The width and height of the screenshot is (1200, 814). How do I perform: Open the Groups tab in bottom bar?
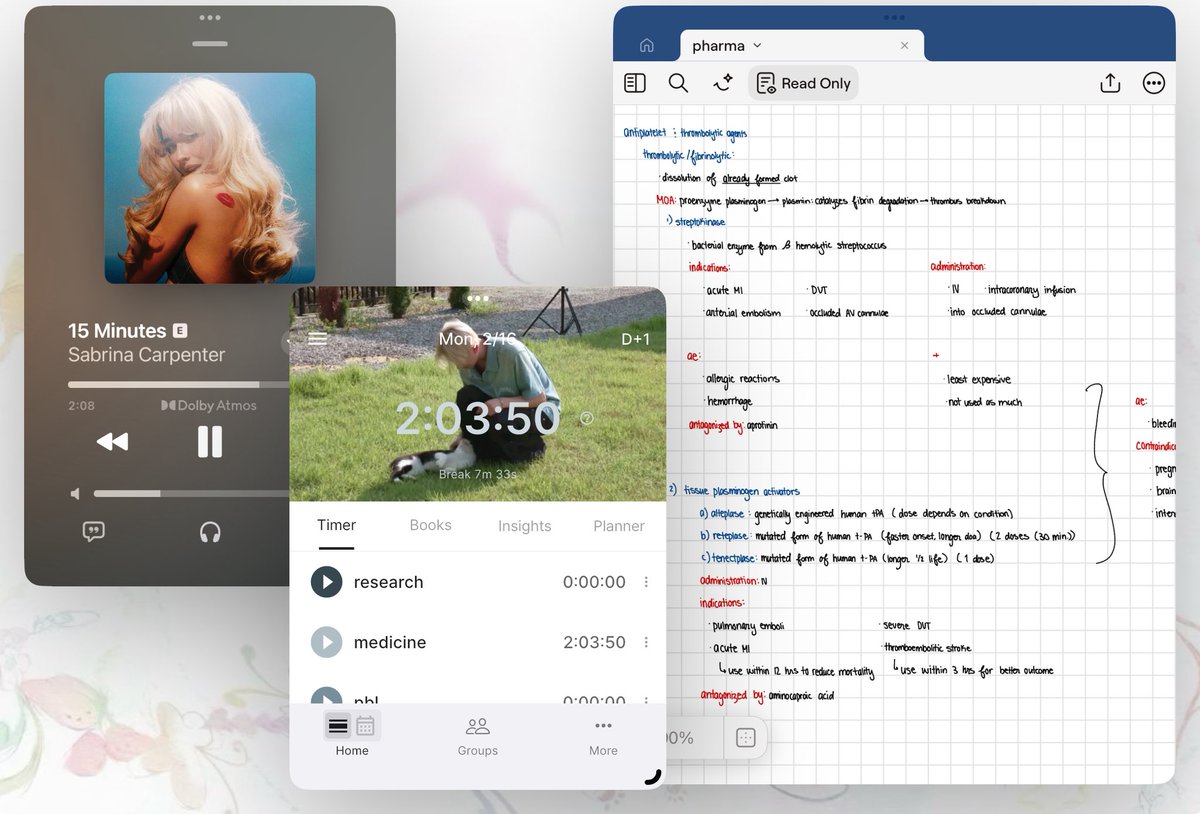[478, 736]
